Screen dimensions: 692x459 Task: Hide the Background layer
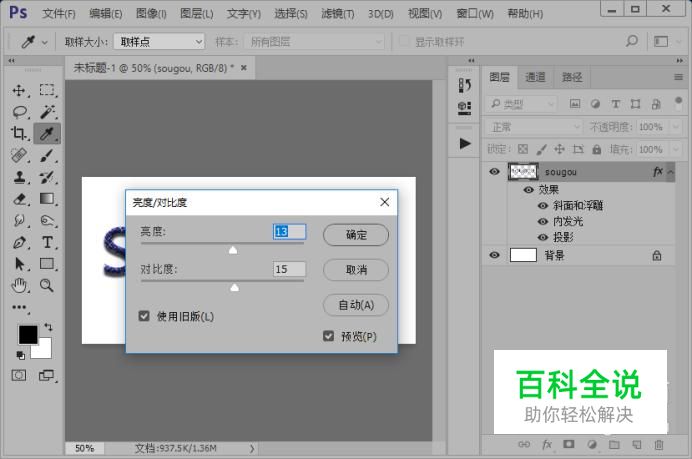tap(494, 255)
